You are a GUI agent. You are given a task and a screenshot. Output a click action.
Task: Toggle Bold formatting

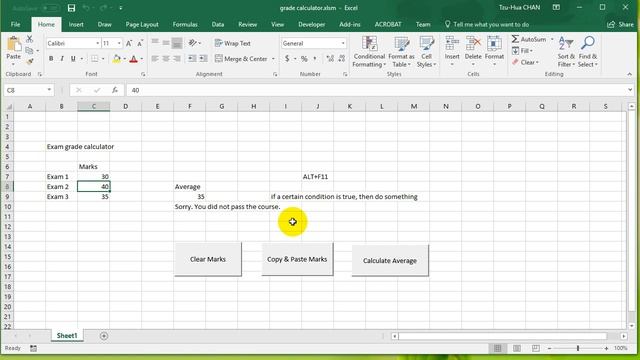(x=51, y=59)
